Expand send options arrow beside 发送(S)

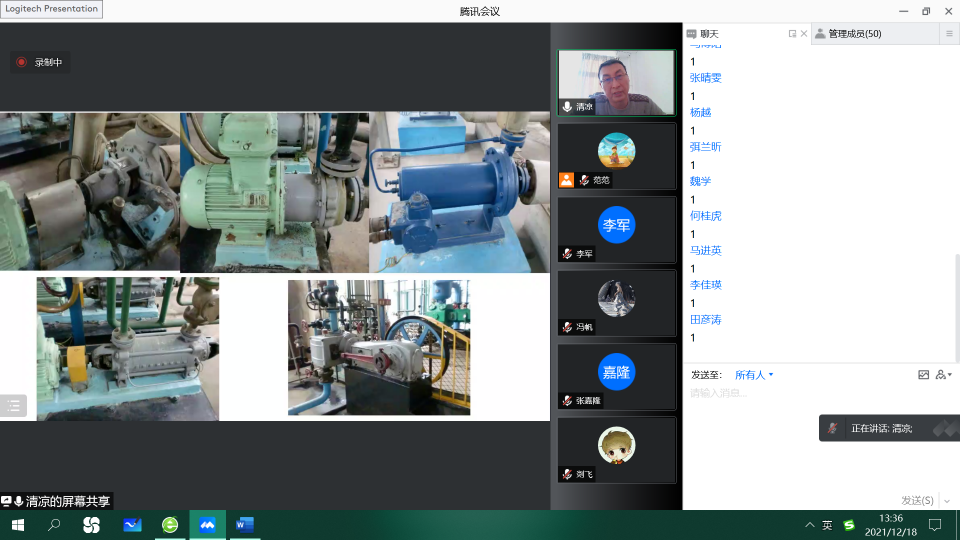tap(947, 501)
